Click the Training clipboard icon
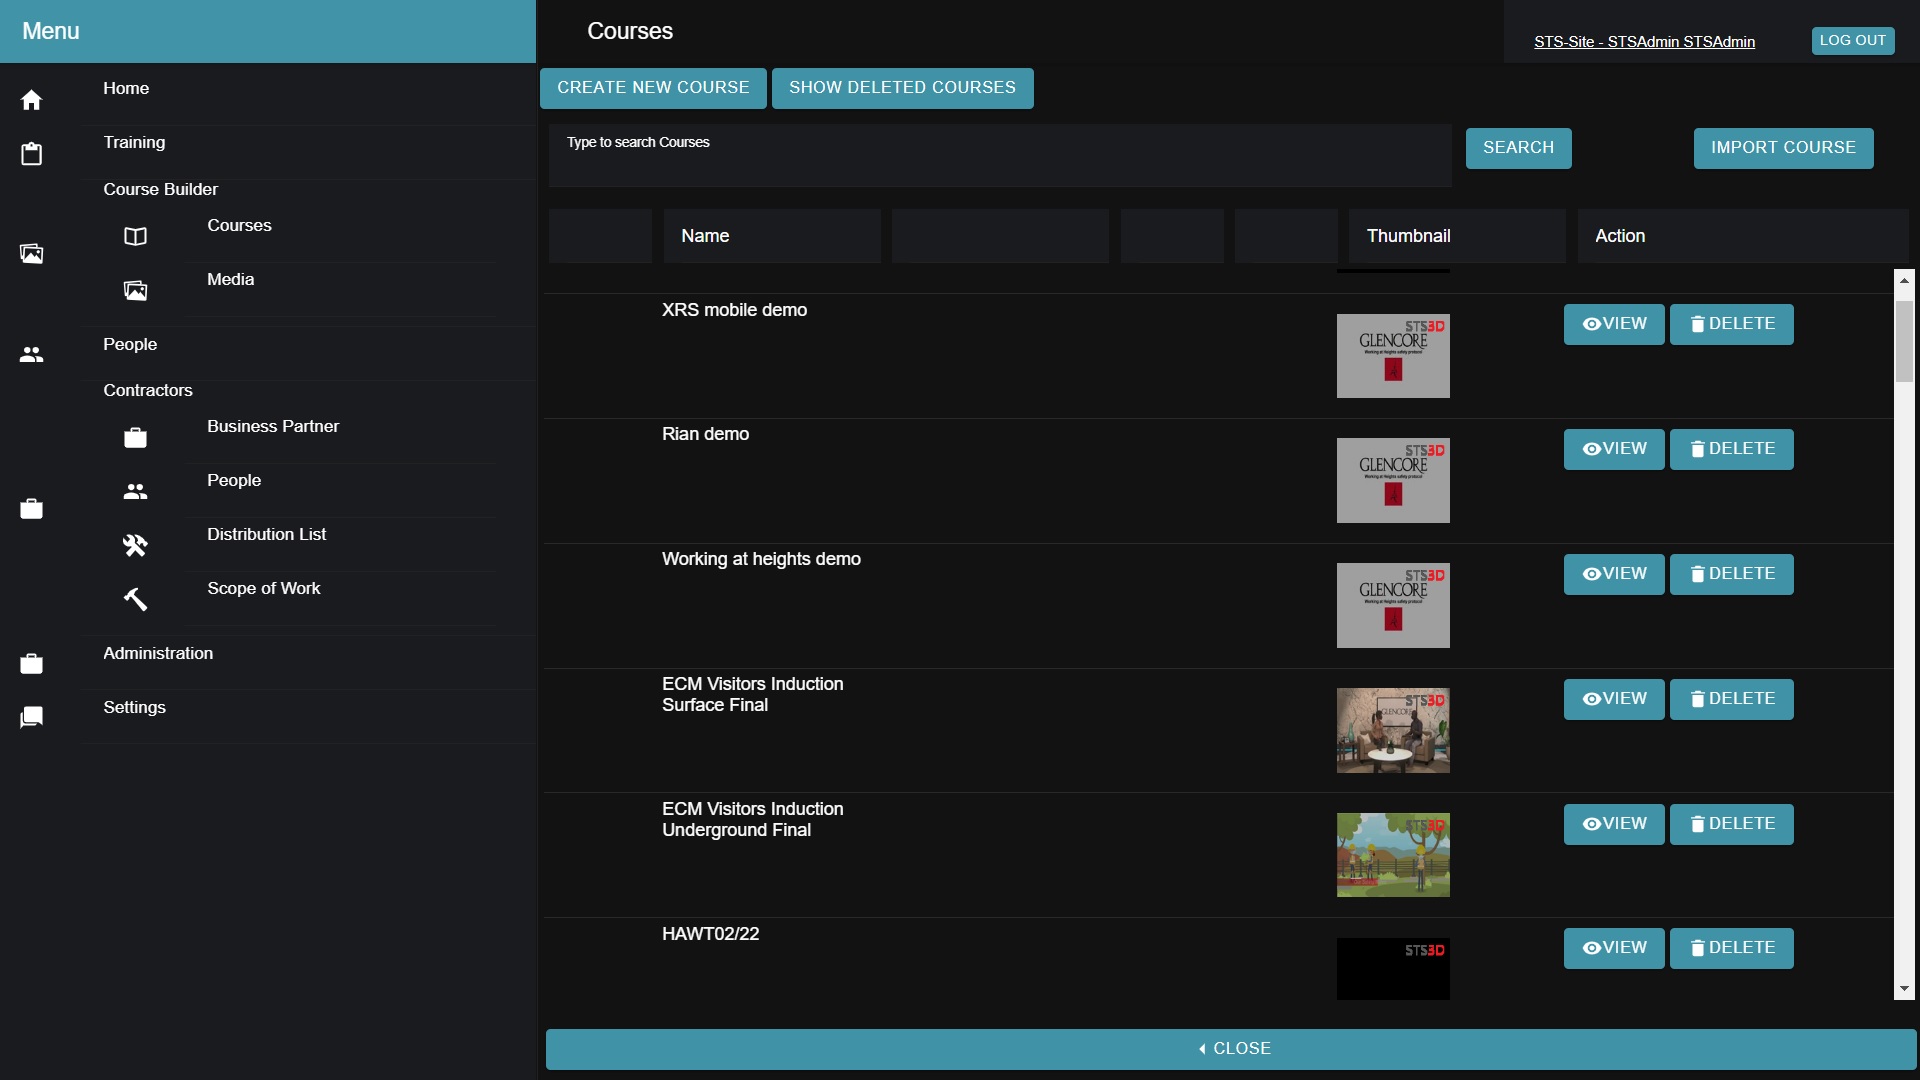Image resolution: width=1920 pixels, height=1080 pixels. point(31,154)
